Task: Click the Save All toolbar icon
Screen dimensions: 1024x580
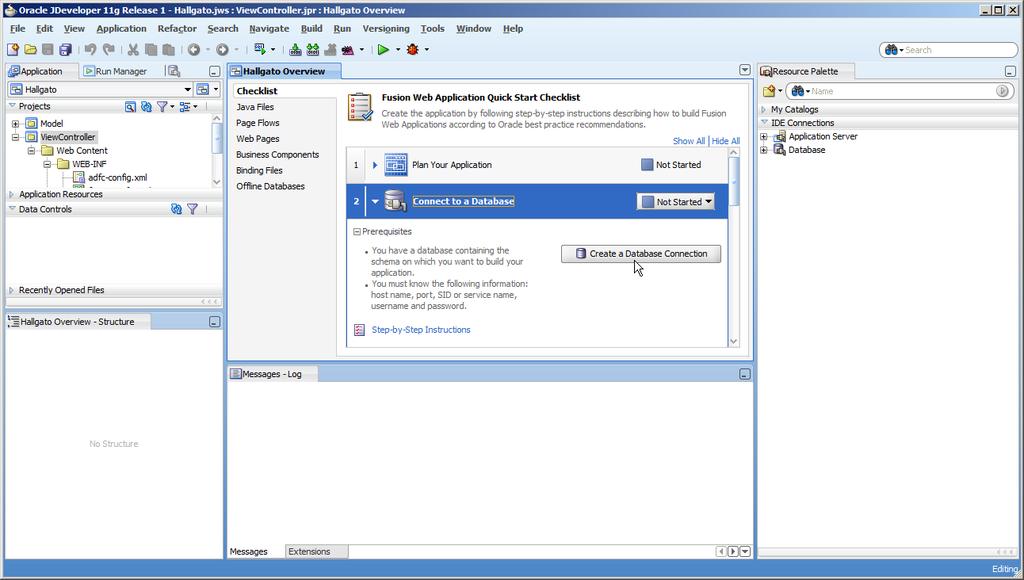Action: 65,50
